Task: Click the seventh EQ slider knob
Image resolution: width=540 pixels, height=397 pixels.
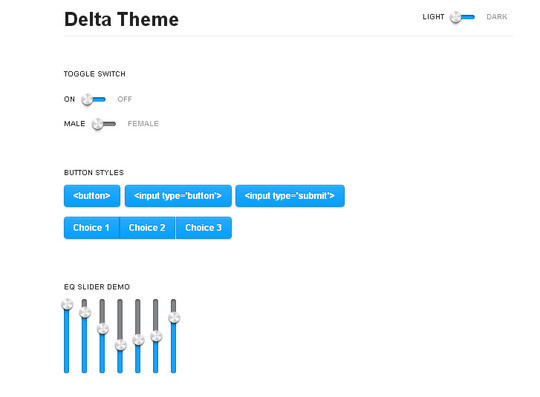Action: tap(174, 317)
